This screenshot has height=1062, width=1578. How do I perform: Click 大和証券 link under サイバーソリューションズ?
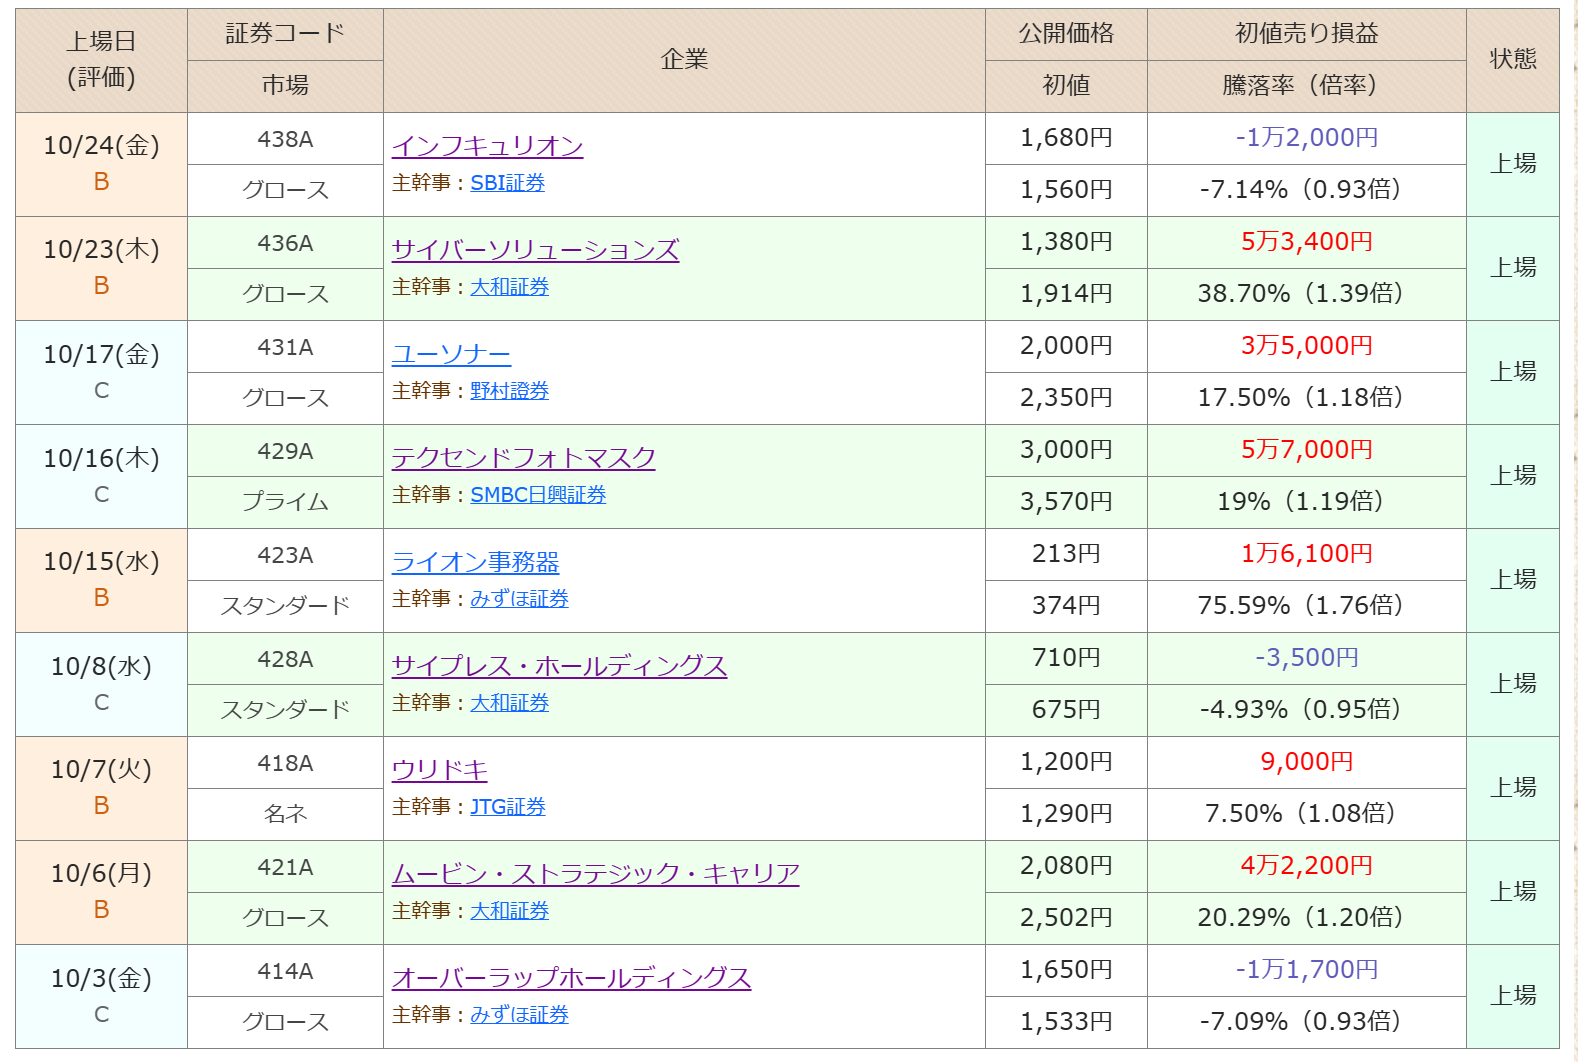click(x=509, y=287)
